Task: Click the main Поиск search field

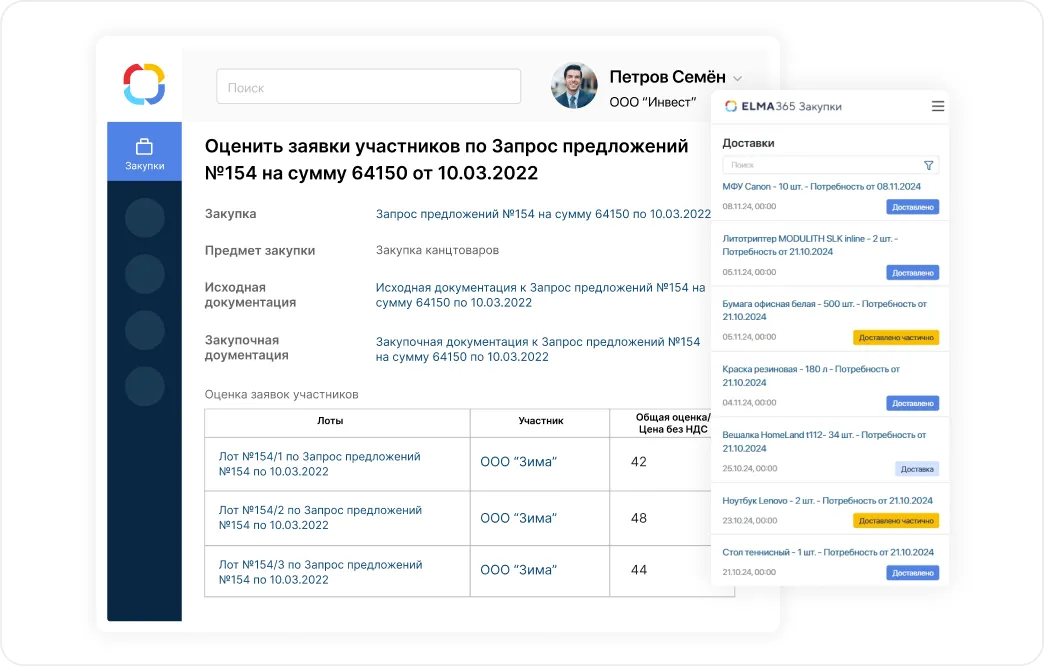Action: (x=368, y=87)
